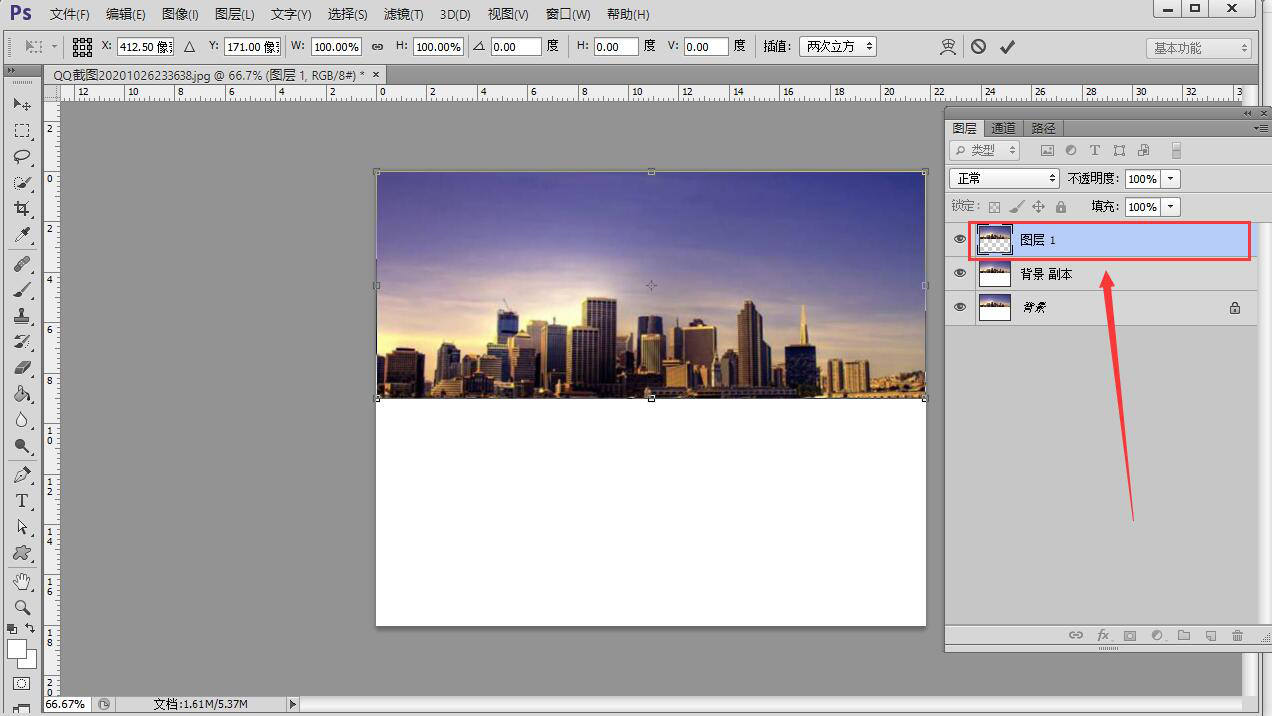Open the 正常 blend mode dropdown
Viewport: 1272px width, 716px height.
click(1004, 179)
